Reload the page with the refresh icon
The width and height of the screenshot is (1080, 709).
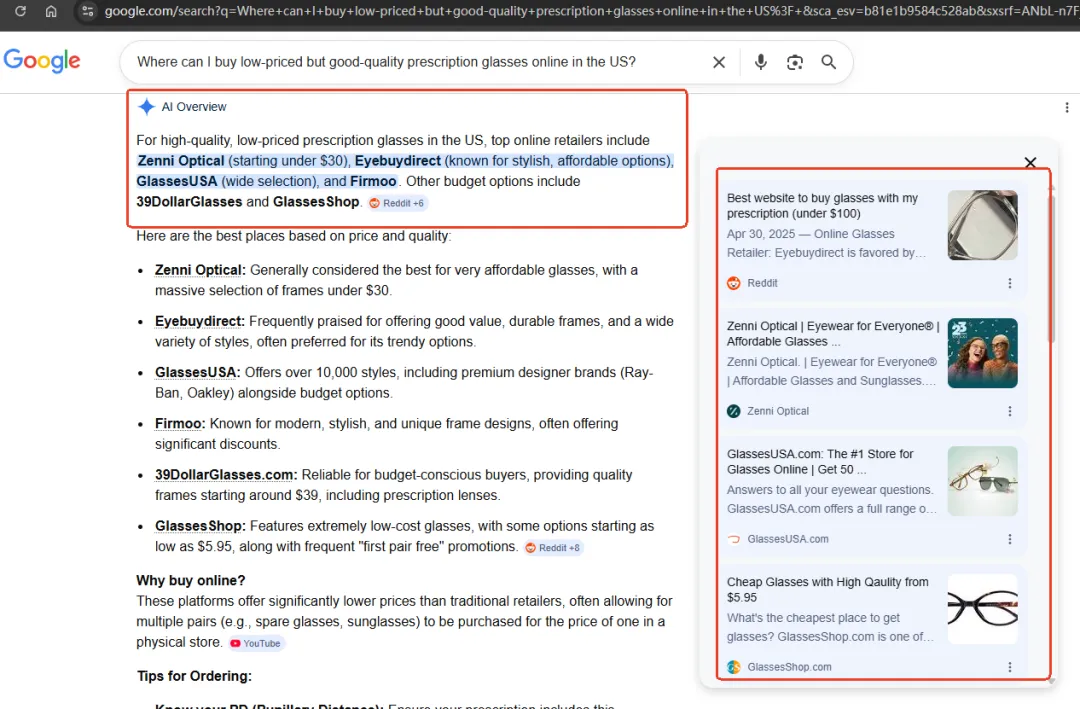pyautogui.click(x=21, y=11)
